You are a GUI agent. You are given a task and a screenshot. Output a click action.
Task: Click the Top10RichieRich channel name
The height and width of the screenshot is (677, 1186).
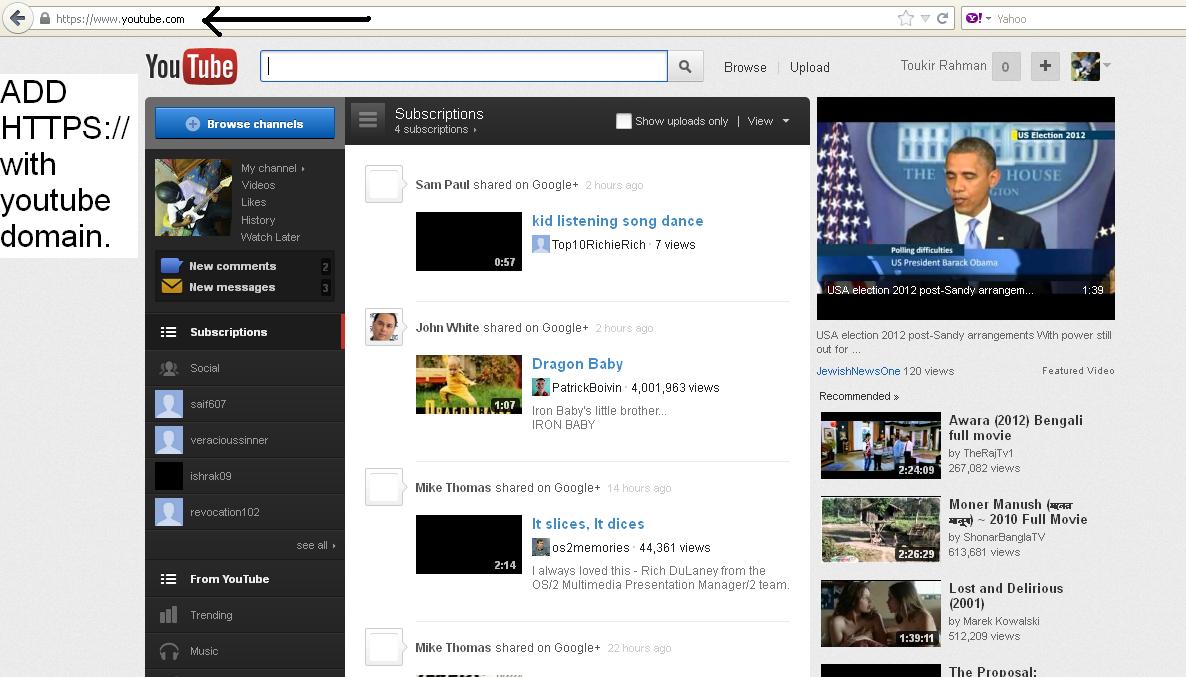tap(598, 245)
